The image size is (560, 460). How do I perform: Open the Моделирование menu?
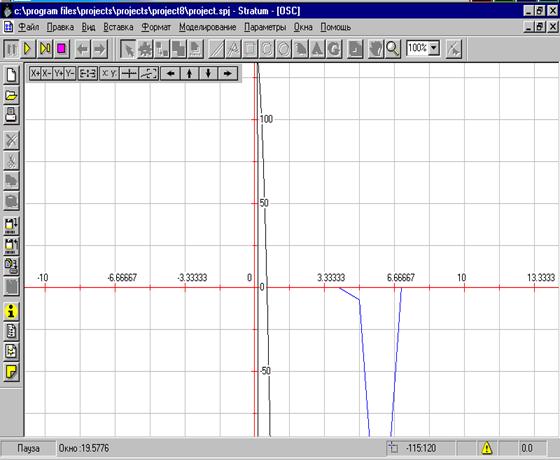[208, 27]
